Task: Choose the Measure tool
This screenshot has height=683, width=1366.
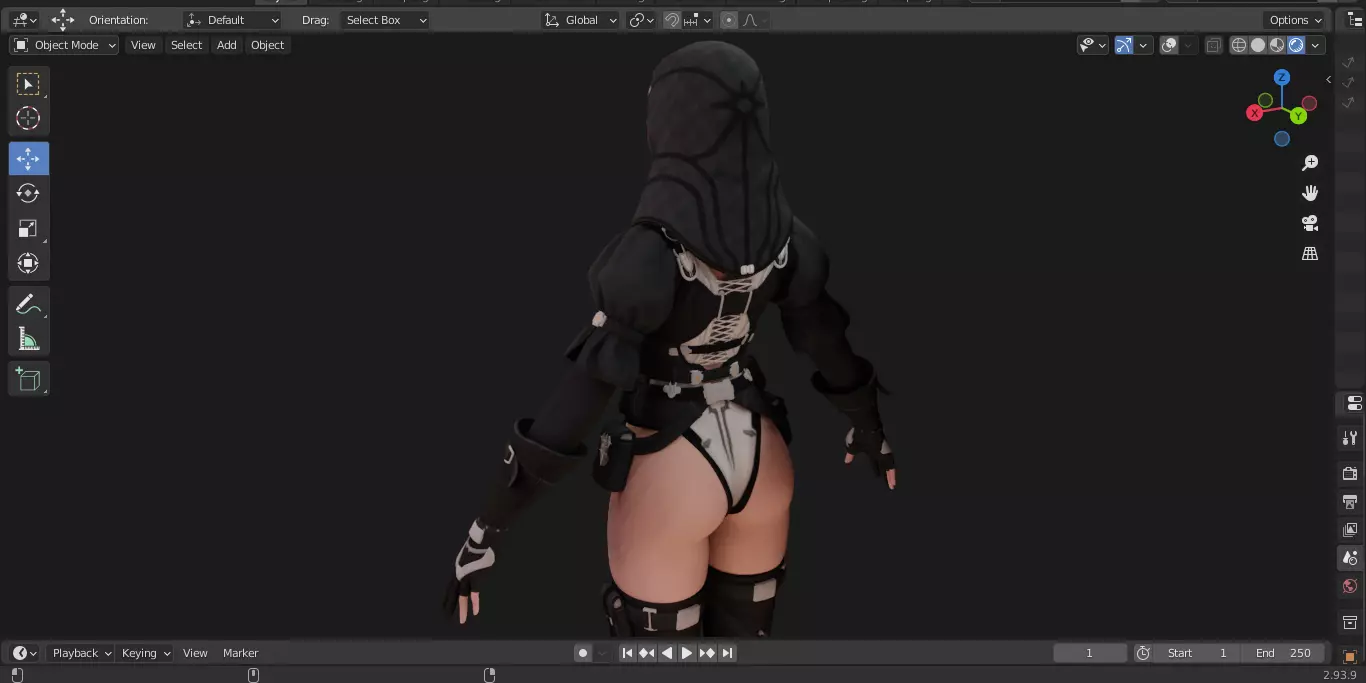Action: pyautogui.click(x=28, y=340)
